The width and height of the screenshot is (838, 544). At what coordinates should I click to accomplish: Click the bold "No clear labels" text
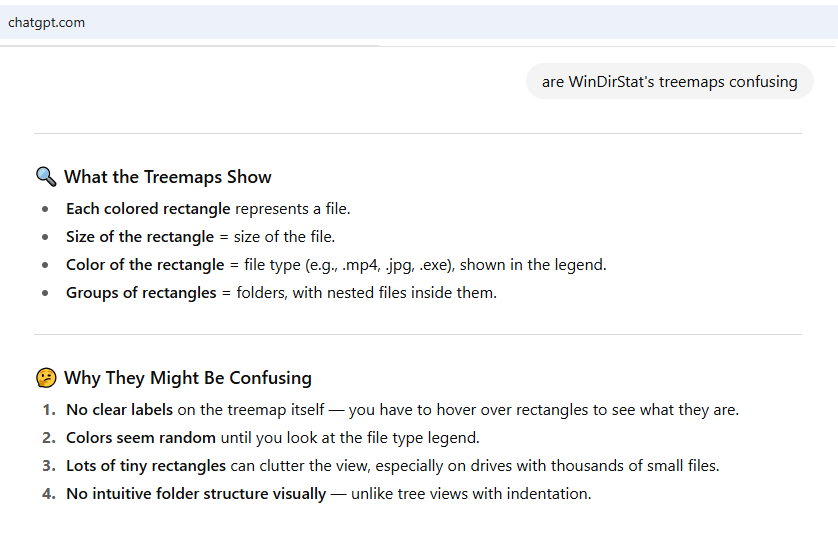(x=119, y=410)
